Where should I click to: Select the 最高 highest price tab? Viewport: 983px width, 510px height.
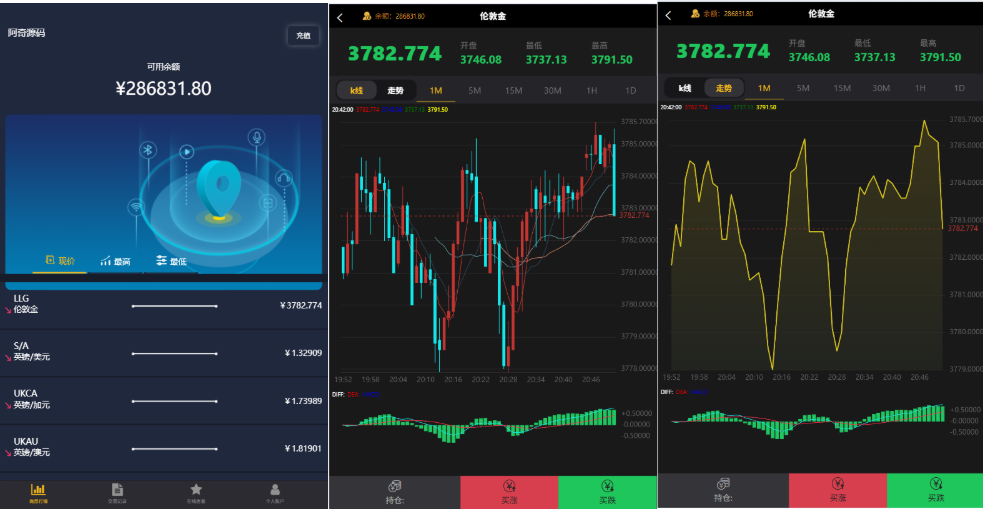point(115,261)
